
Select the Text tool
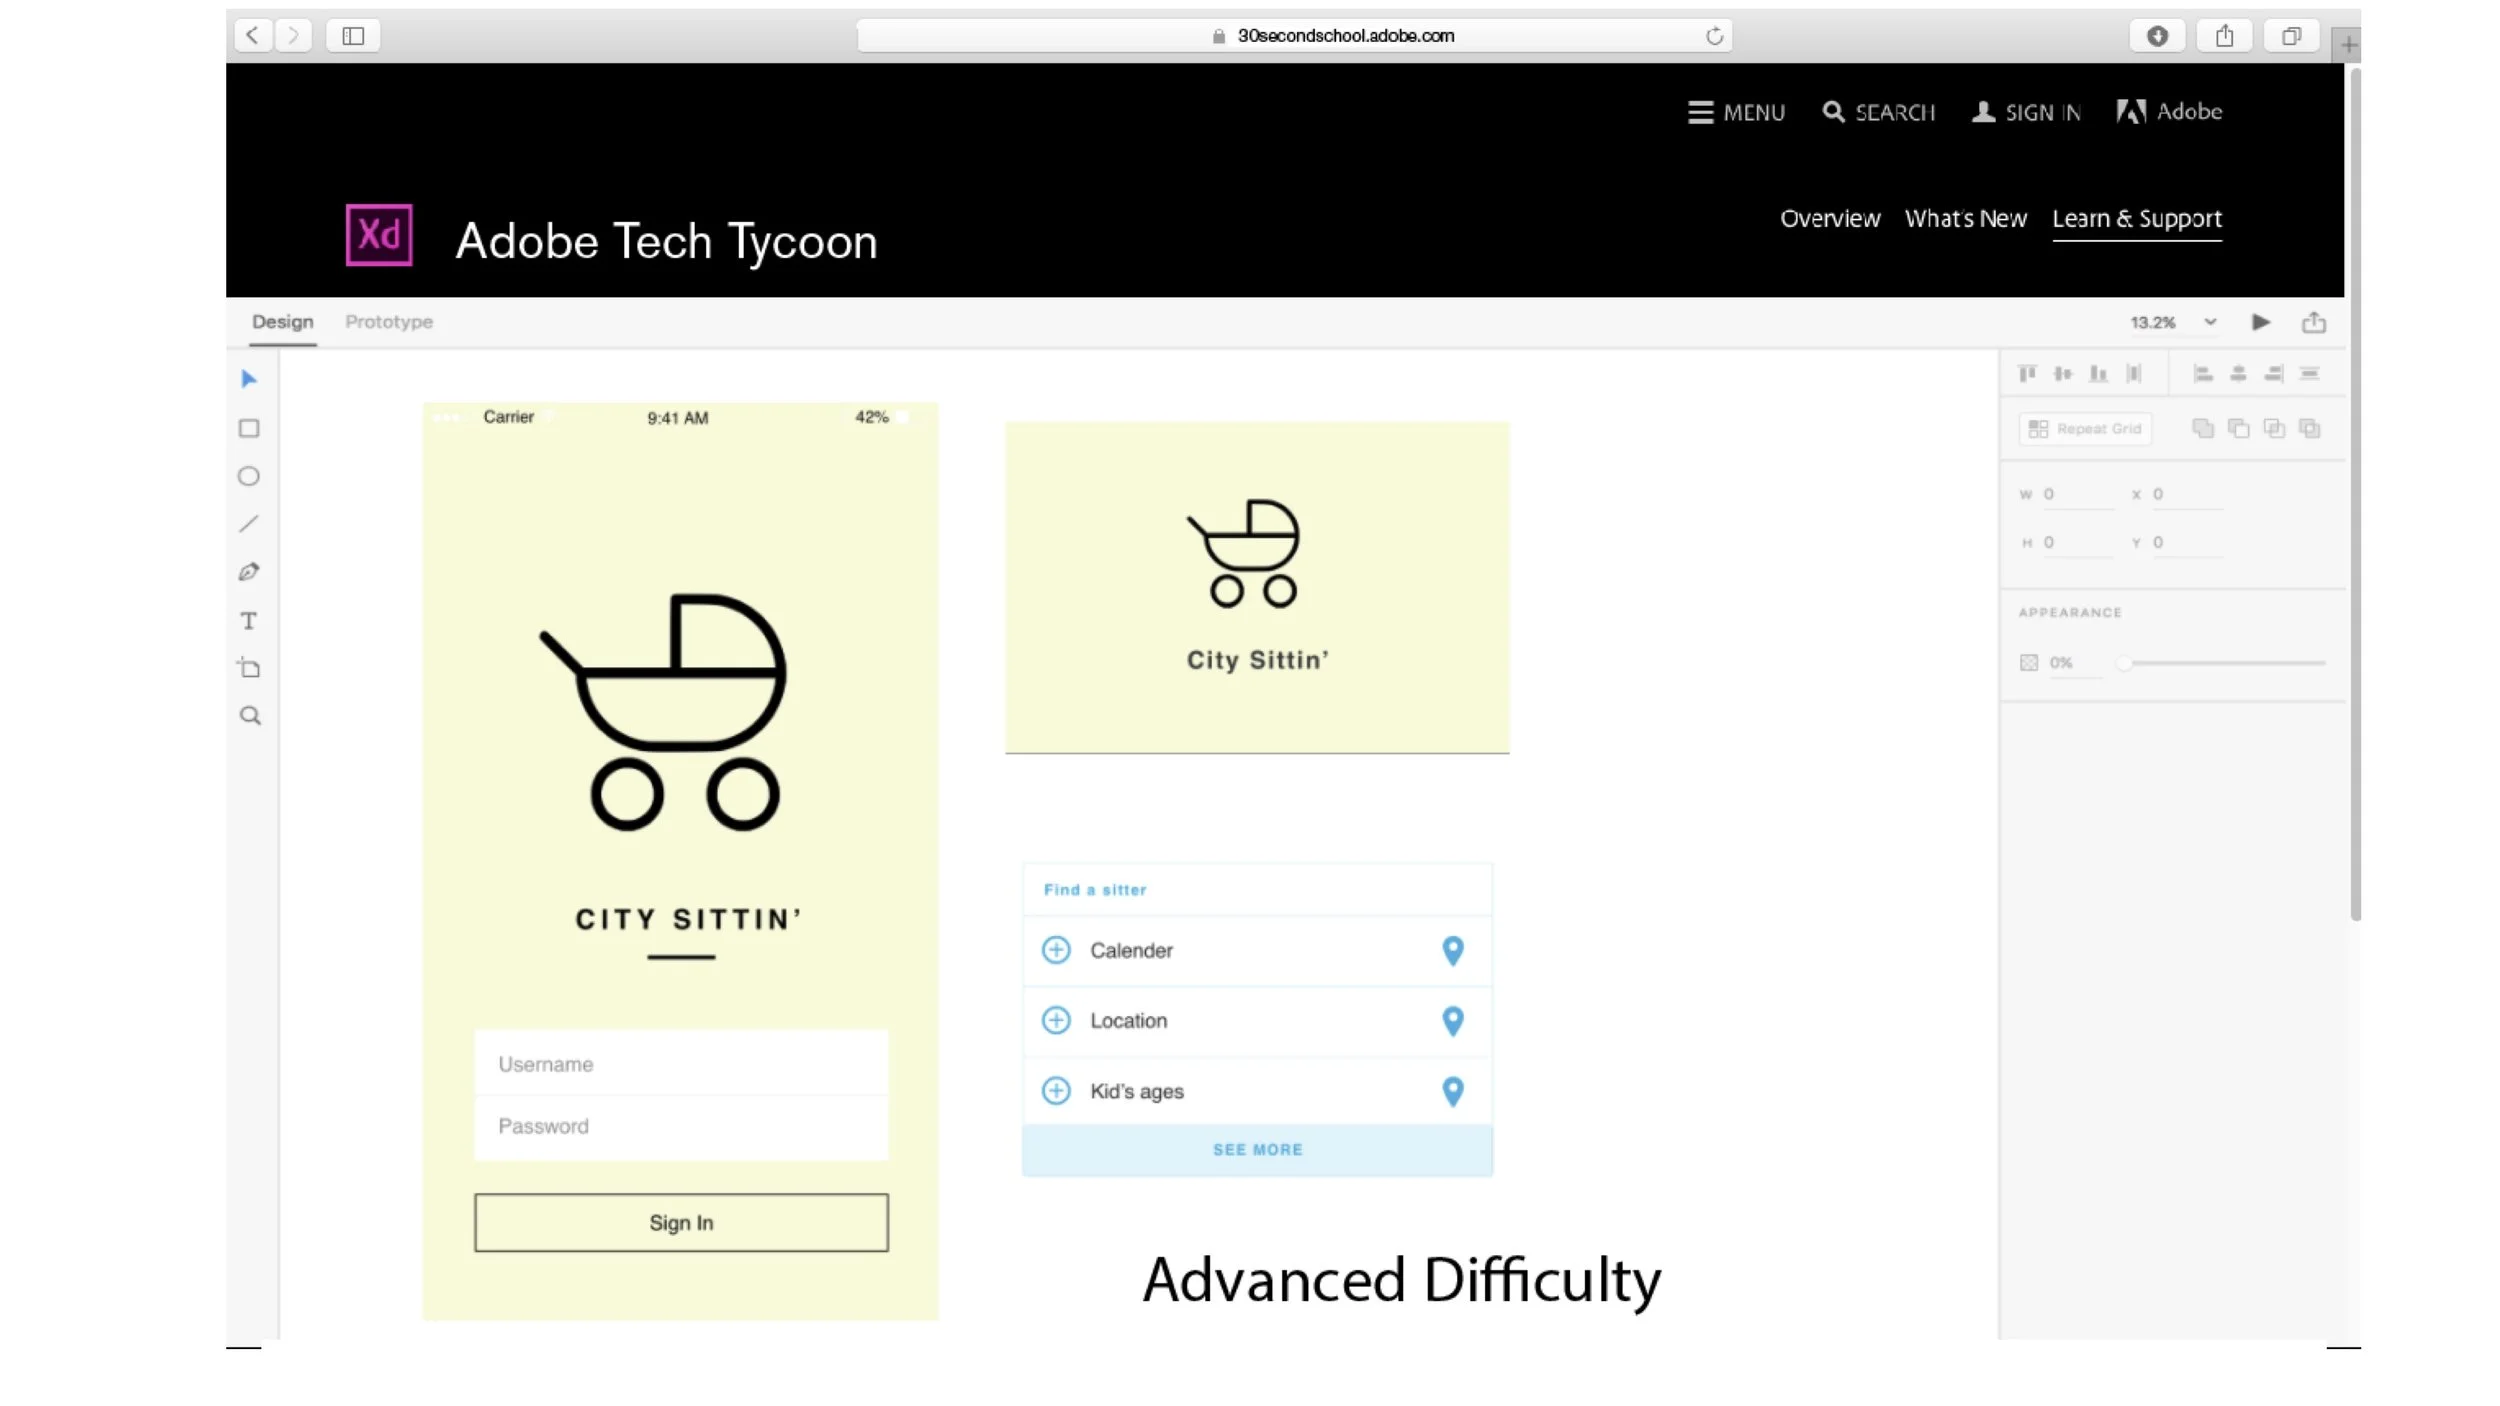pos(249,621)
